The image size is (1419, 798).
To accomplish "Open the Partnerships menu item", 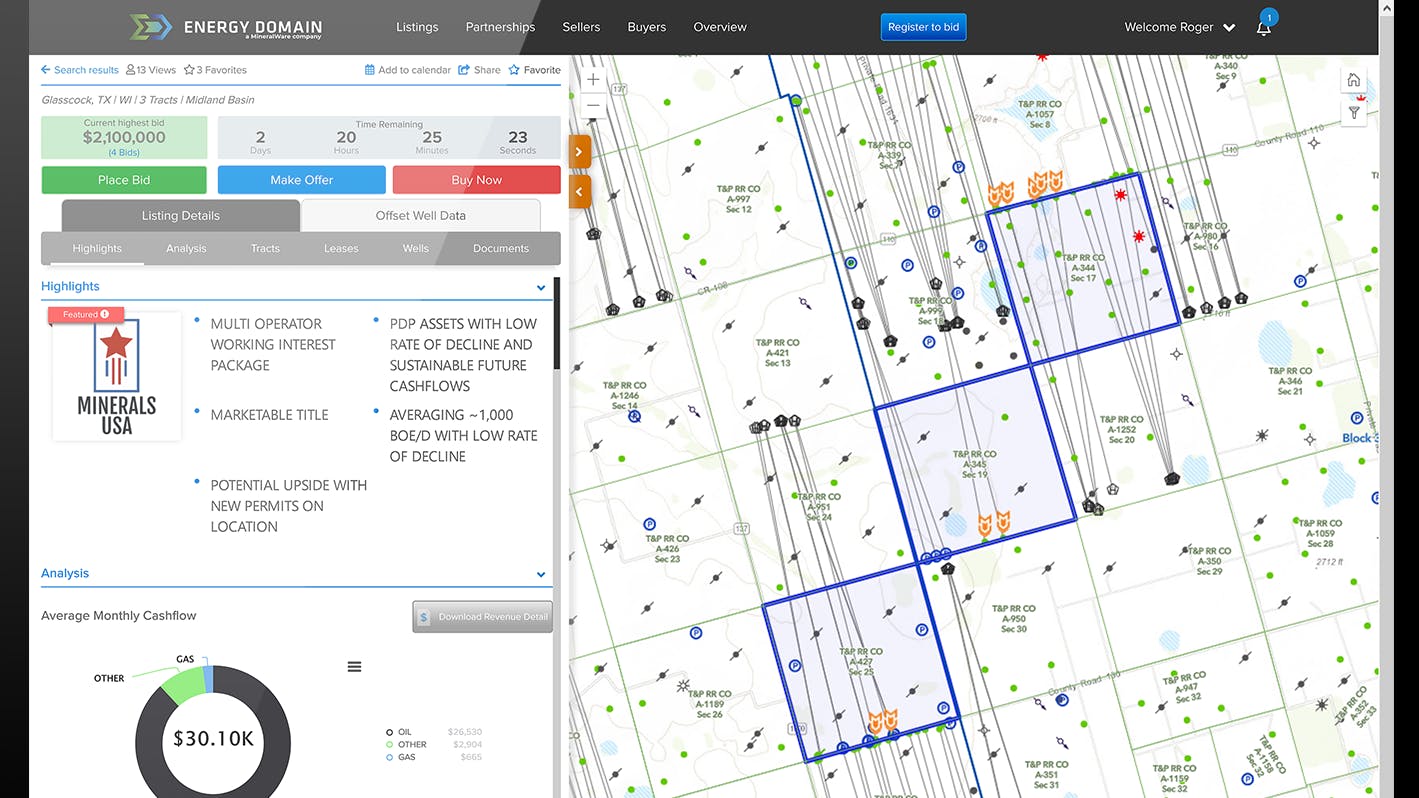I will tap(500, 27).
